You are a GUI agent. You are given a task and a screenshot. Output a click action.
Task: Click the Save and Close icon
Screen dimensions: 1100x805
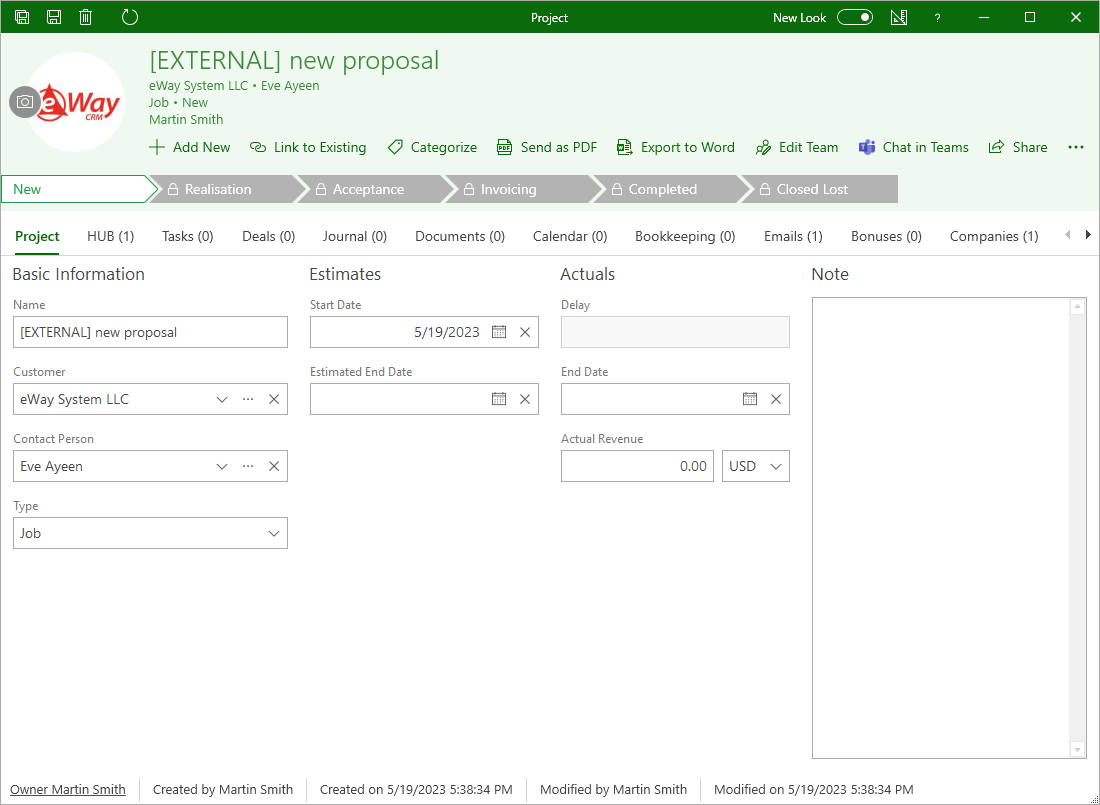pos(22,17)
